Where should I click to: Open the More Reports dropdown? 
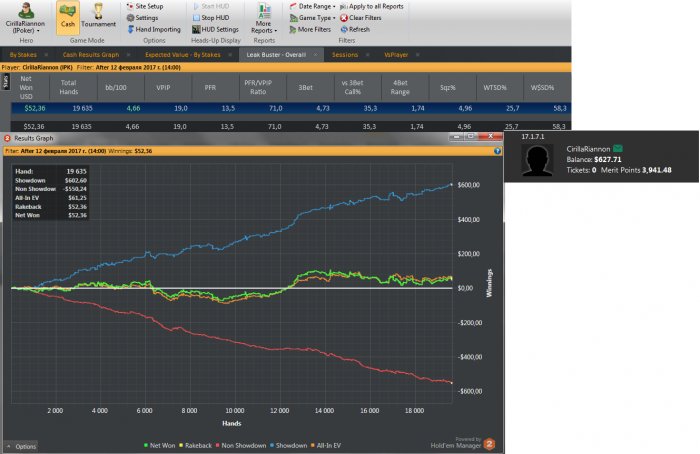pyautogui.click(x=263, y=20)
